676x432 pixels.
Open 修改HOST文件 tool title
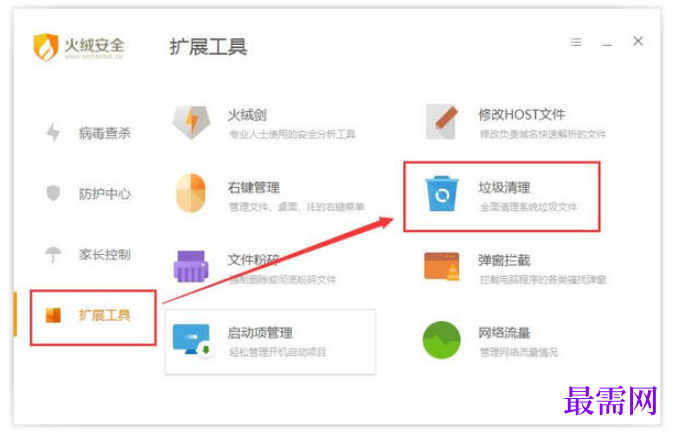[x=522, y=114]
